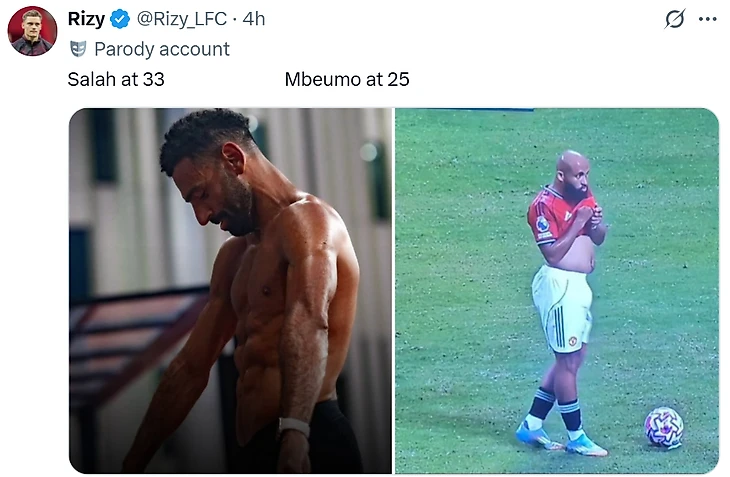The image size is (730, 477).
Task: Click the blue verified checkmark badge
Action: coord(120,19)
